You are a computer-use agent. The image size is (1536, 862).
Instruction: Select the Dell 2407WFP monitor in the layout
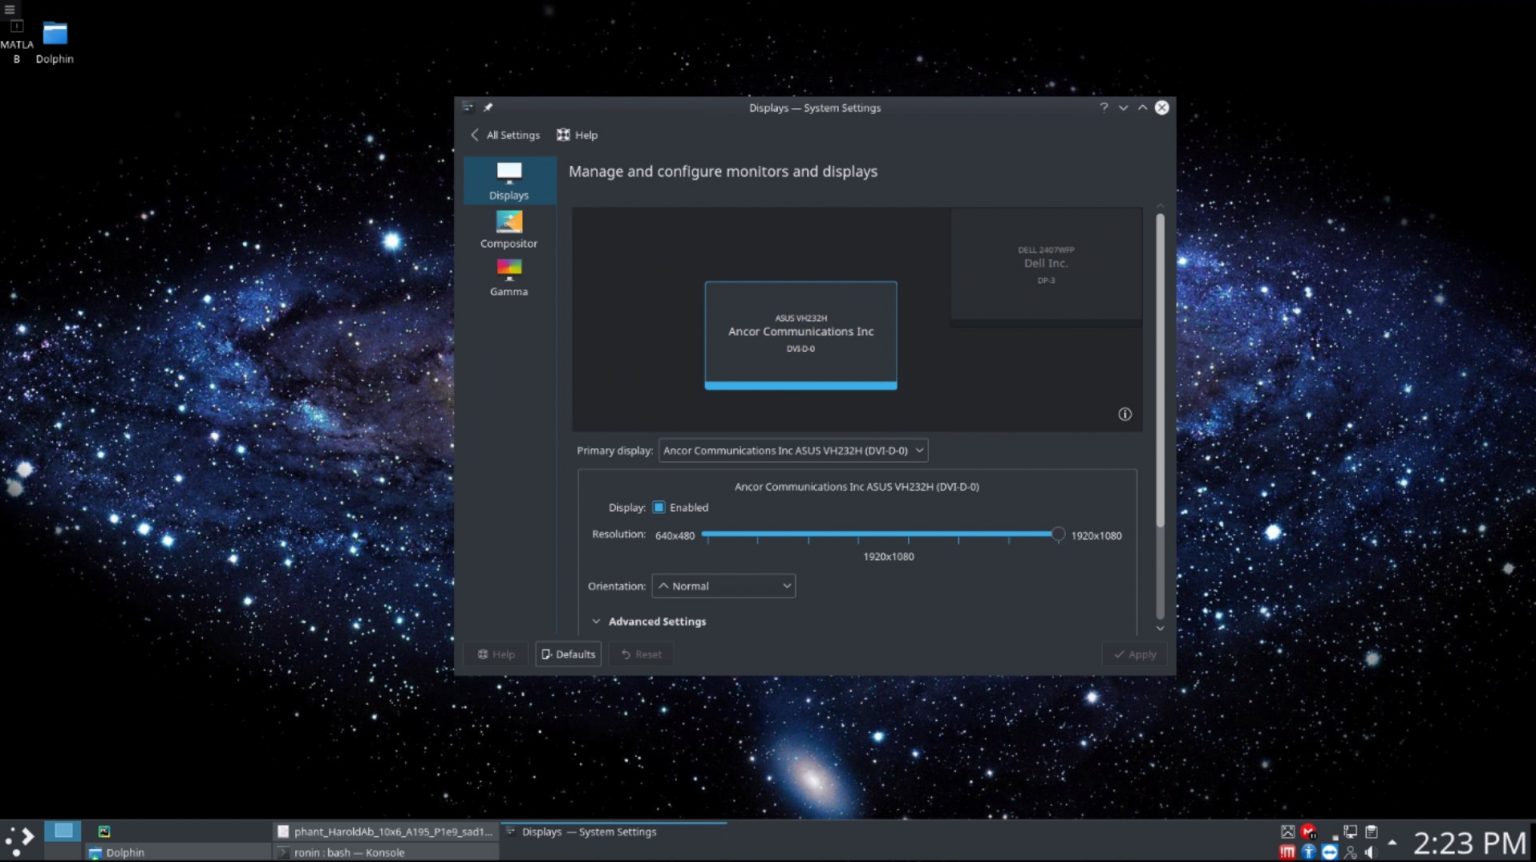tap(1046, 265)
